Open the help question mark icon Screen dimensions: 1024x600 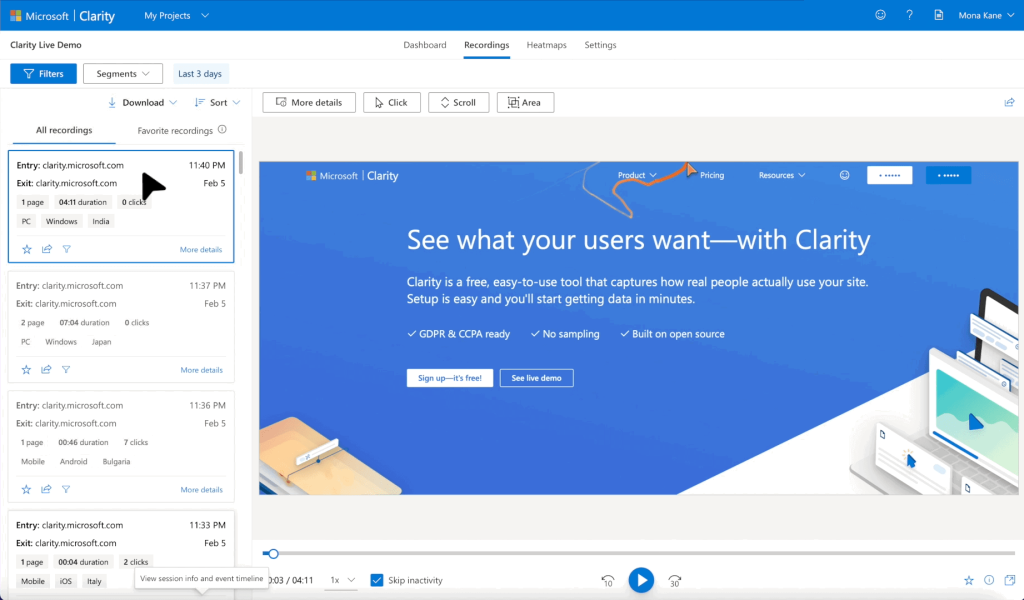tap(909, 15)
